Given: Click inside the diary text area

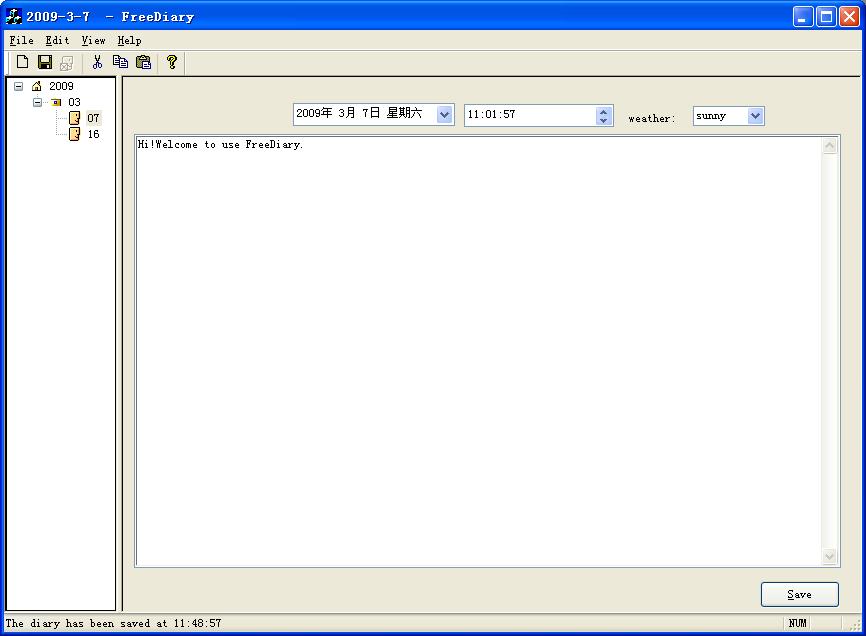Looking at the screenshot, I should click(478, 351).
